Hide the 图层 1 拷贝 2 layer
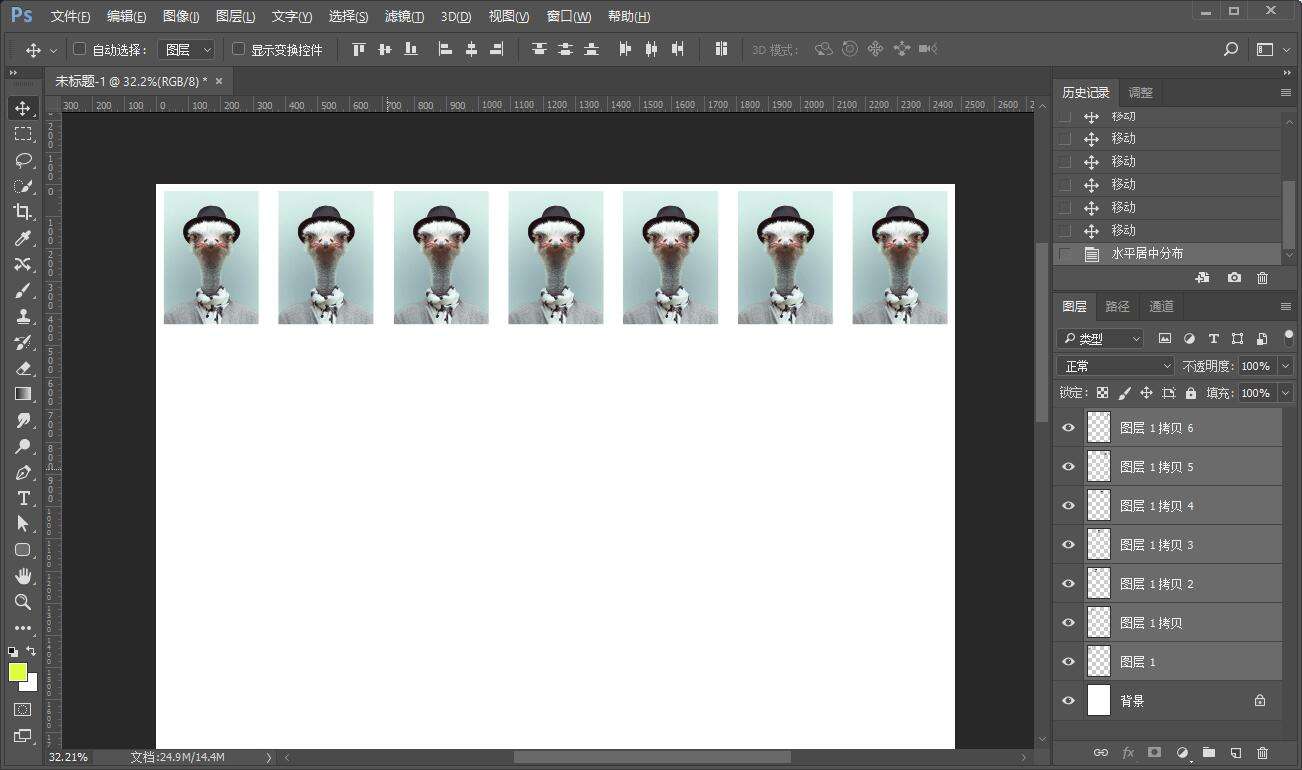 pos(1068,584)
